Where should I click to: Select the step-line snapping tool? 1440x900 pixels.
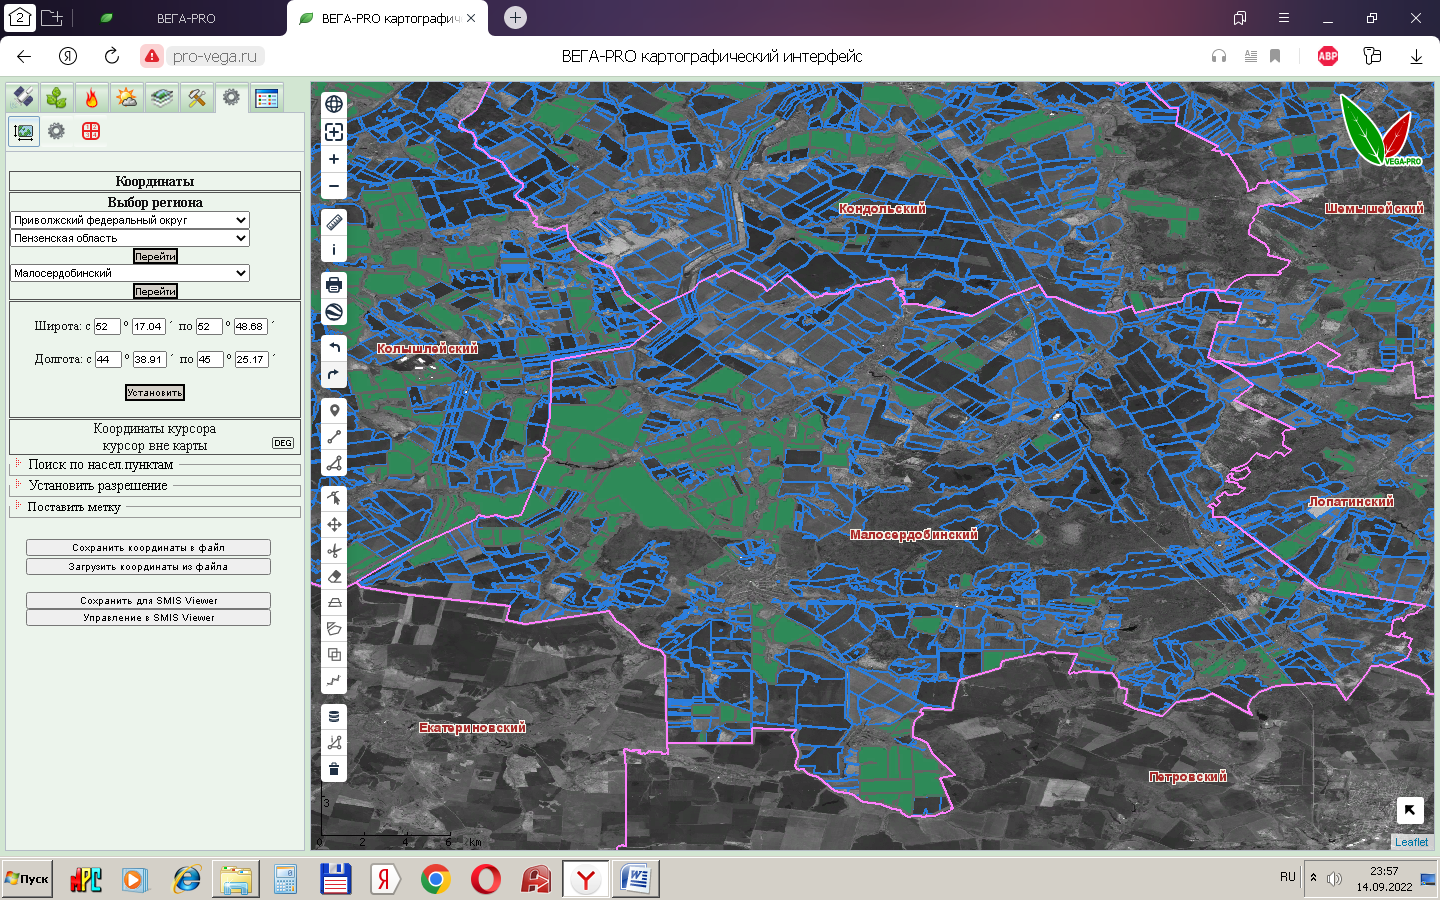tap(334, 680)
